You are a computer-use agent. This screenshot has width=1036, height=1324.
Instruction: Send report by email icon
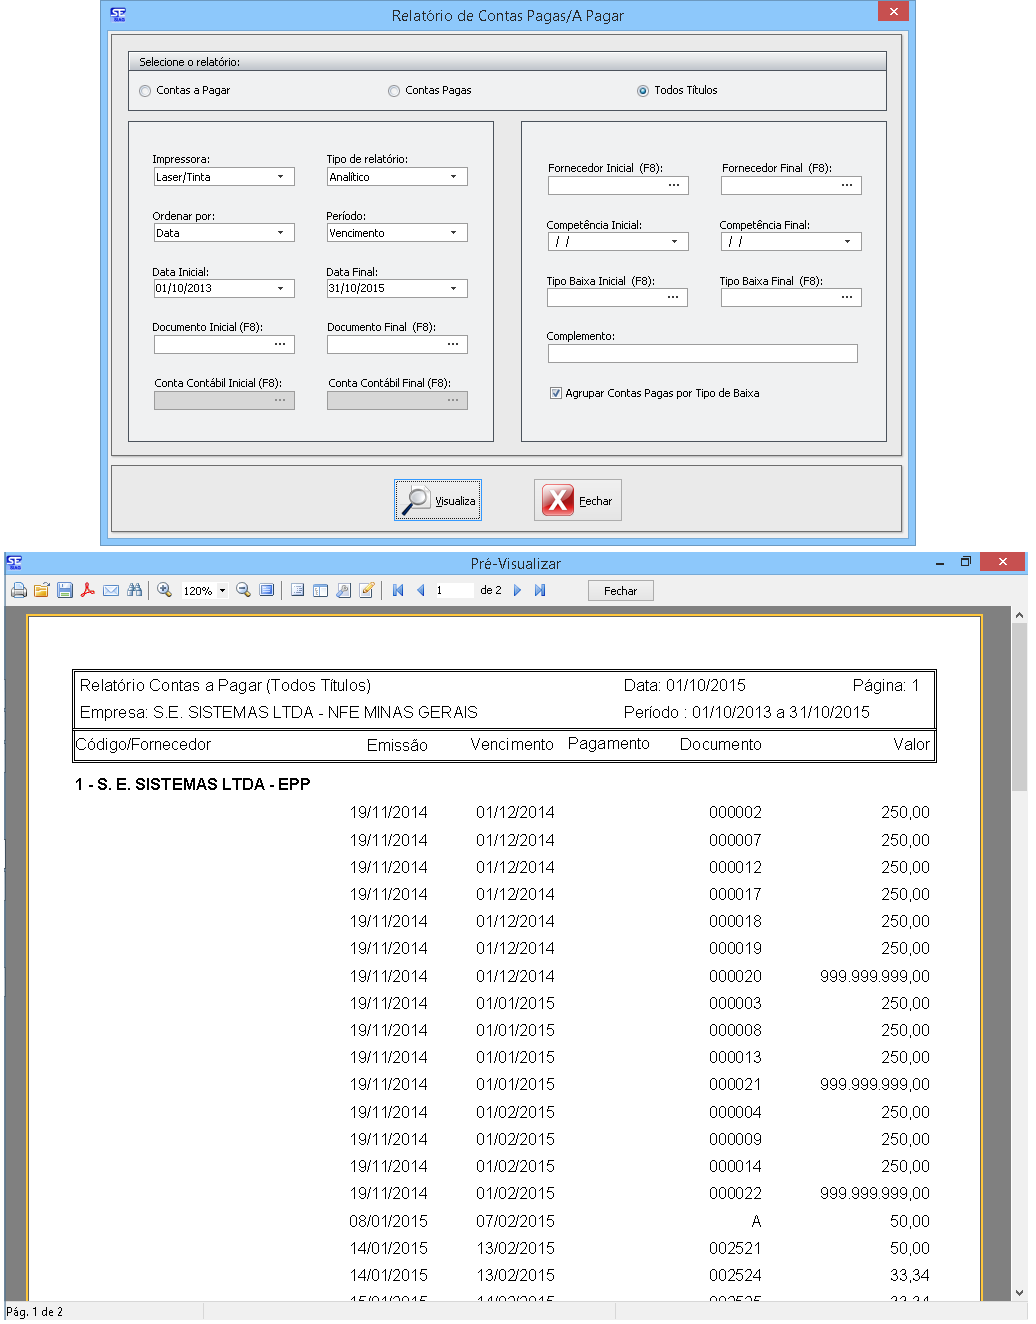[111, 591]
